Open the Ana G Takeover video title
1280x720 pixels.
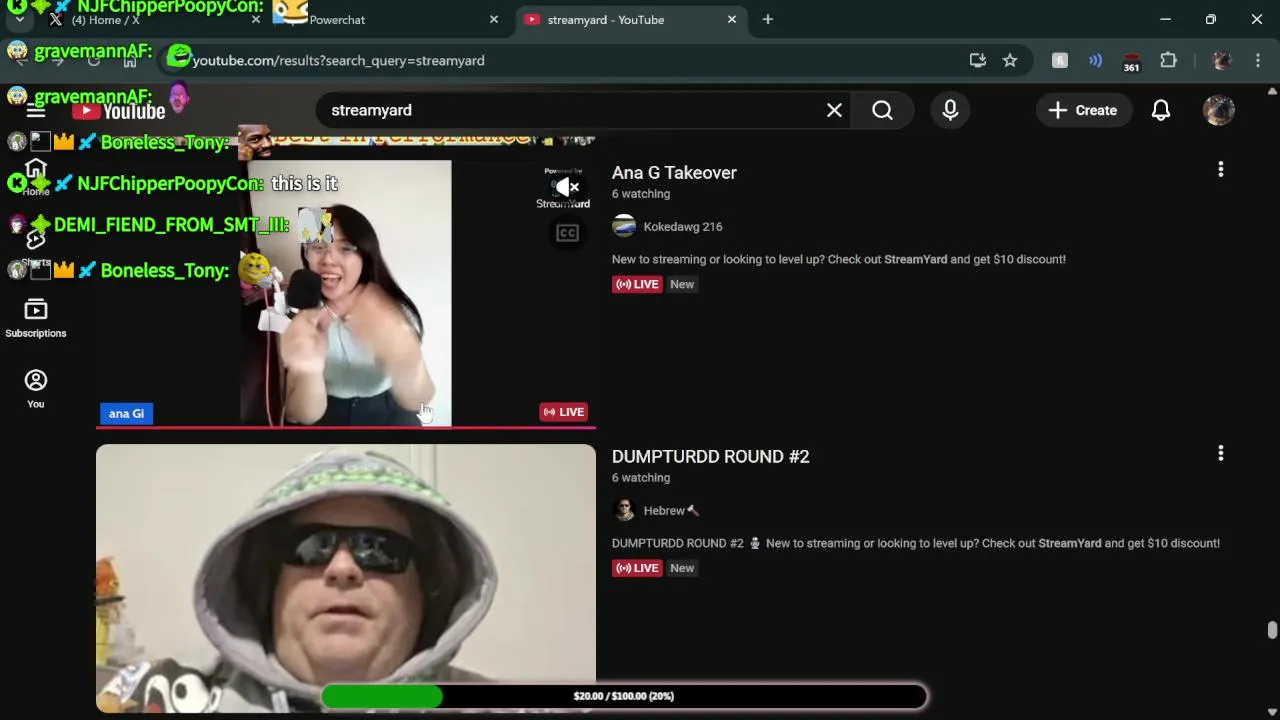pyautogui.click(x=674, y=172)
